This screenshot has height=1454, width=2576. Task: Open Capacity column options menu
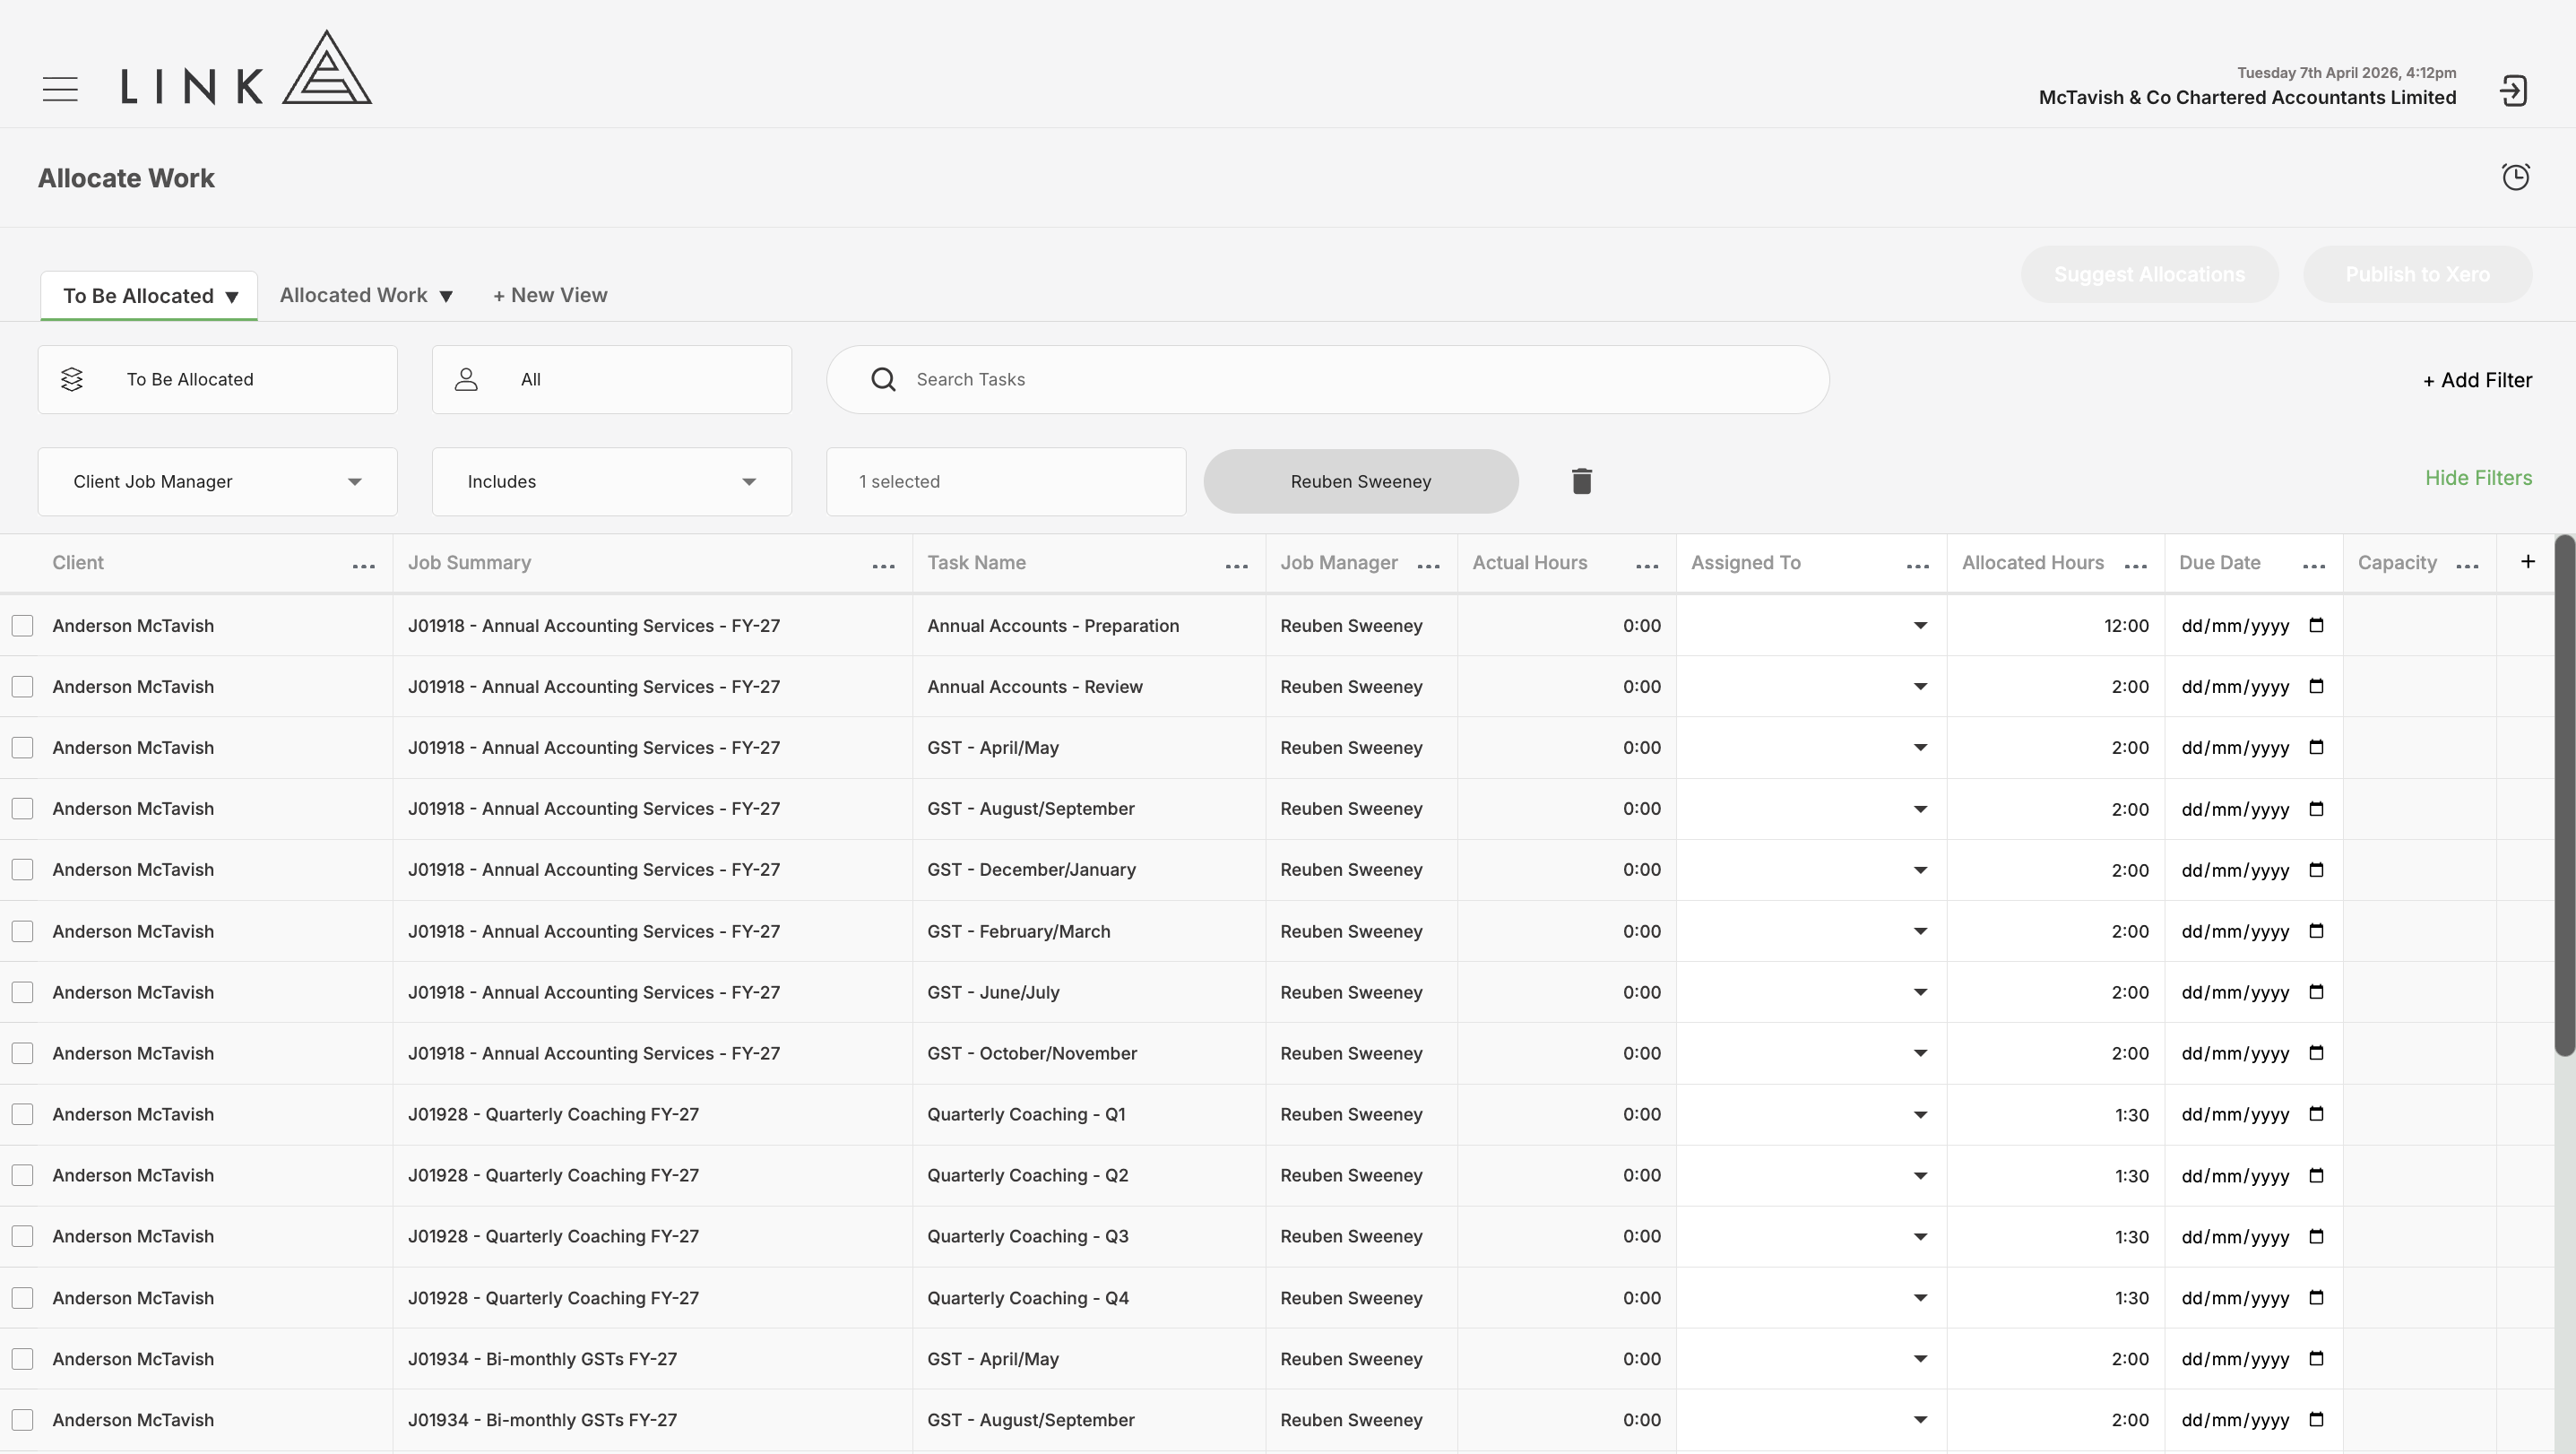pyautogui.click(x=2467, y=566)
